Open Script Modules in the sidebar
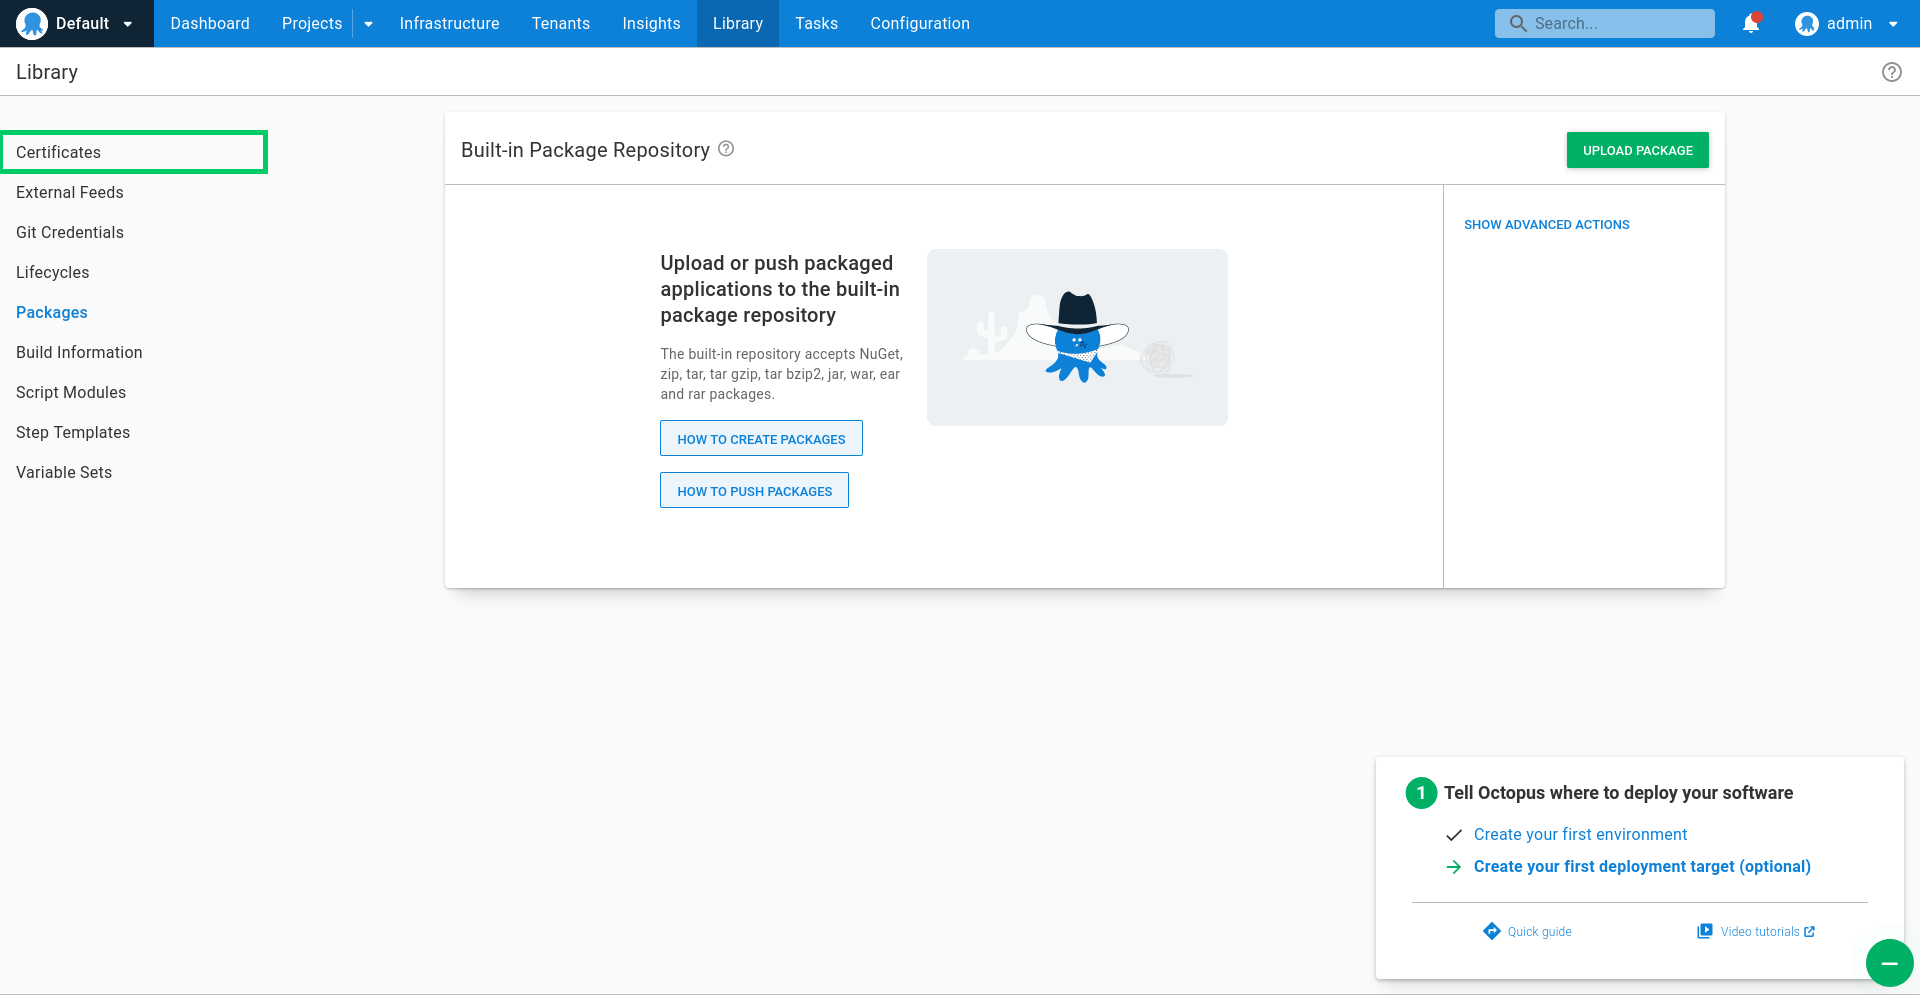This screenshot has height=995, width=1920. (x=134, y=392)
